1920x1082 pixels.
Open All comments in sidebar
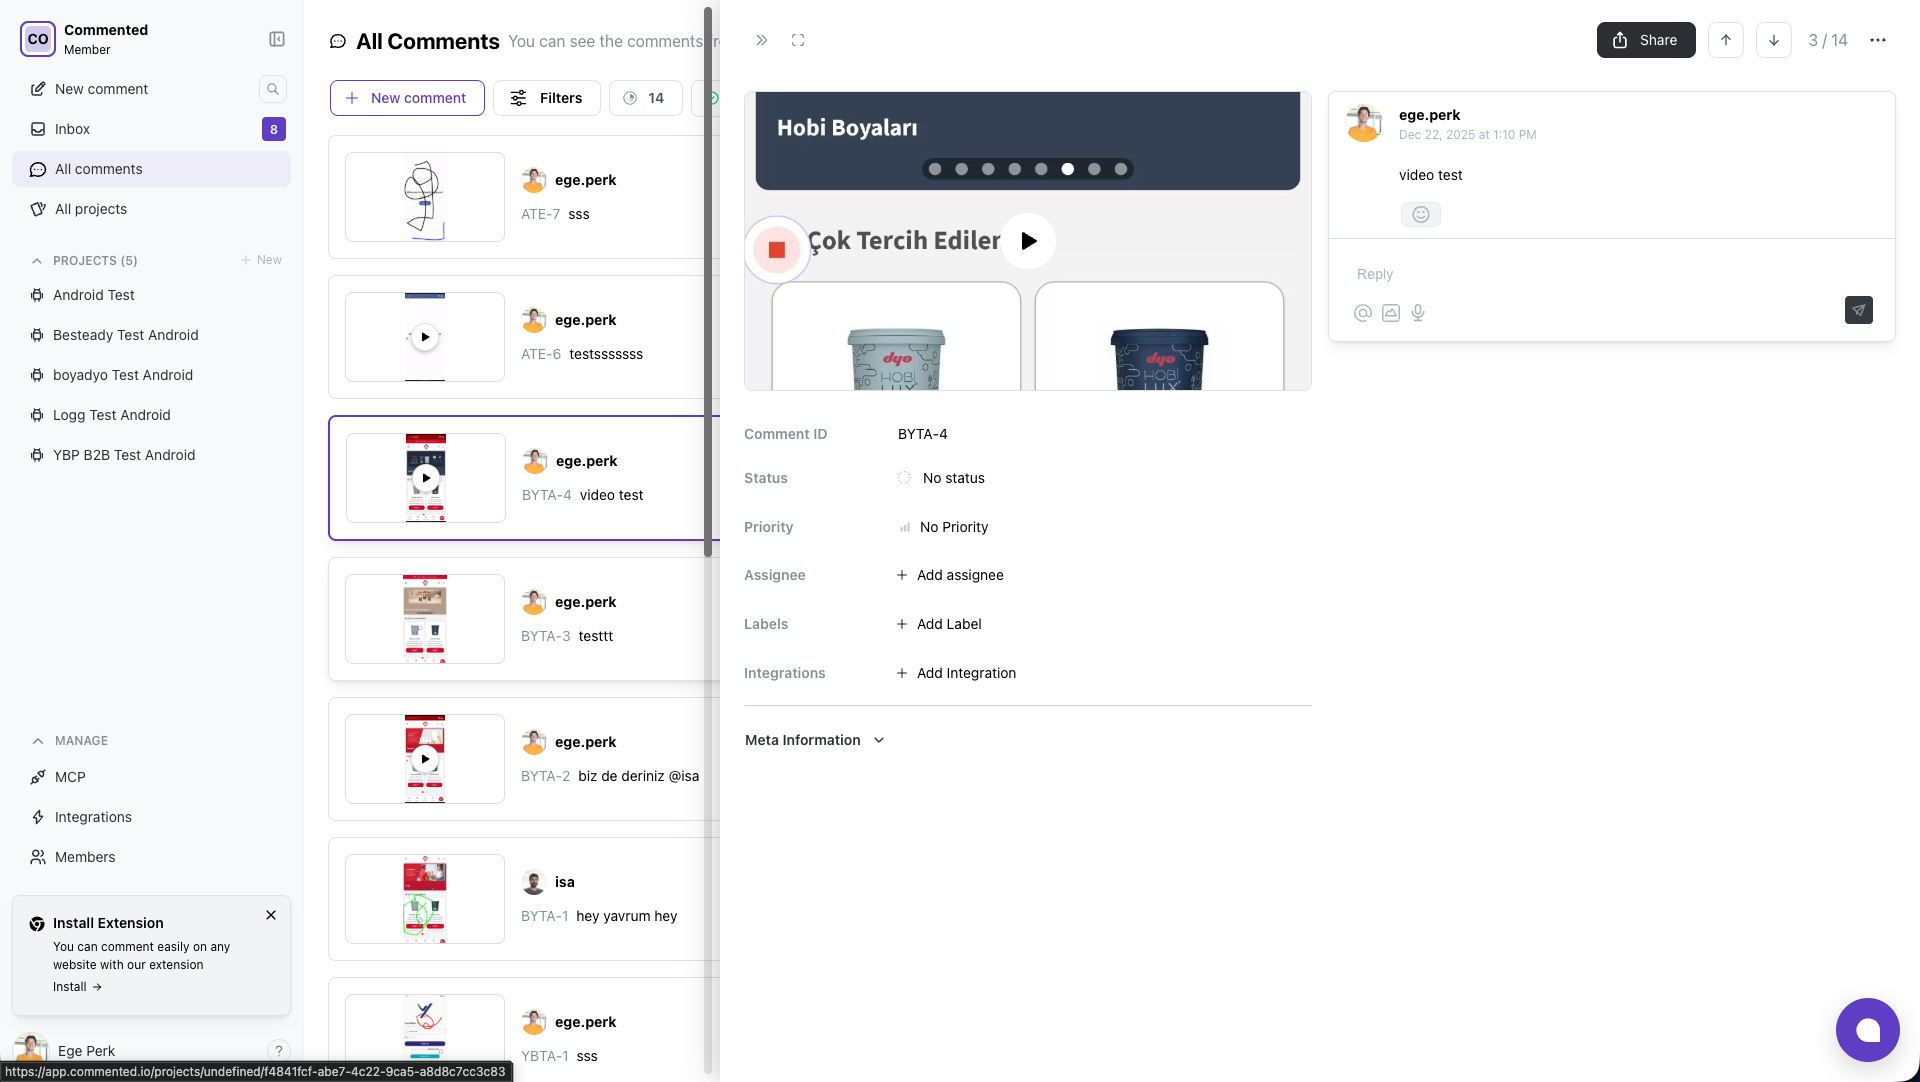coord(151,169)
